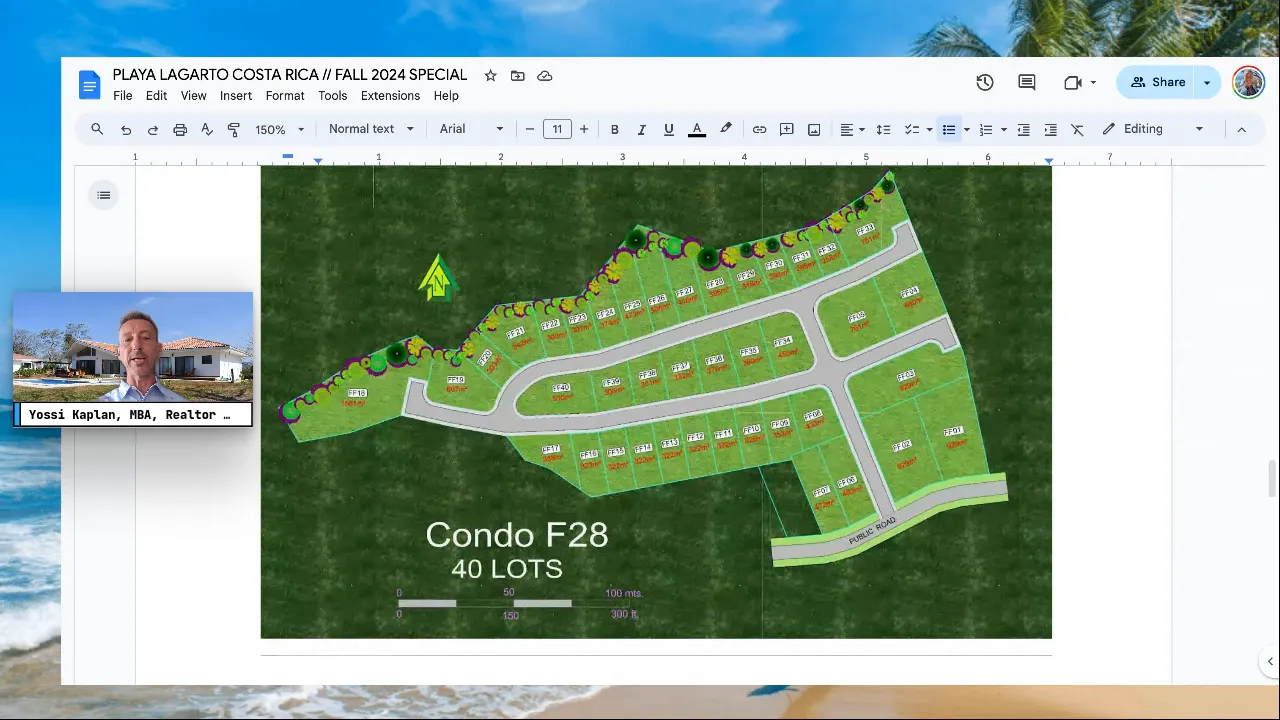Decrease font size with minus
Viewport: 1280px width, 720px height.
click(530, 129)
